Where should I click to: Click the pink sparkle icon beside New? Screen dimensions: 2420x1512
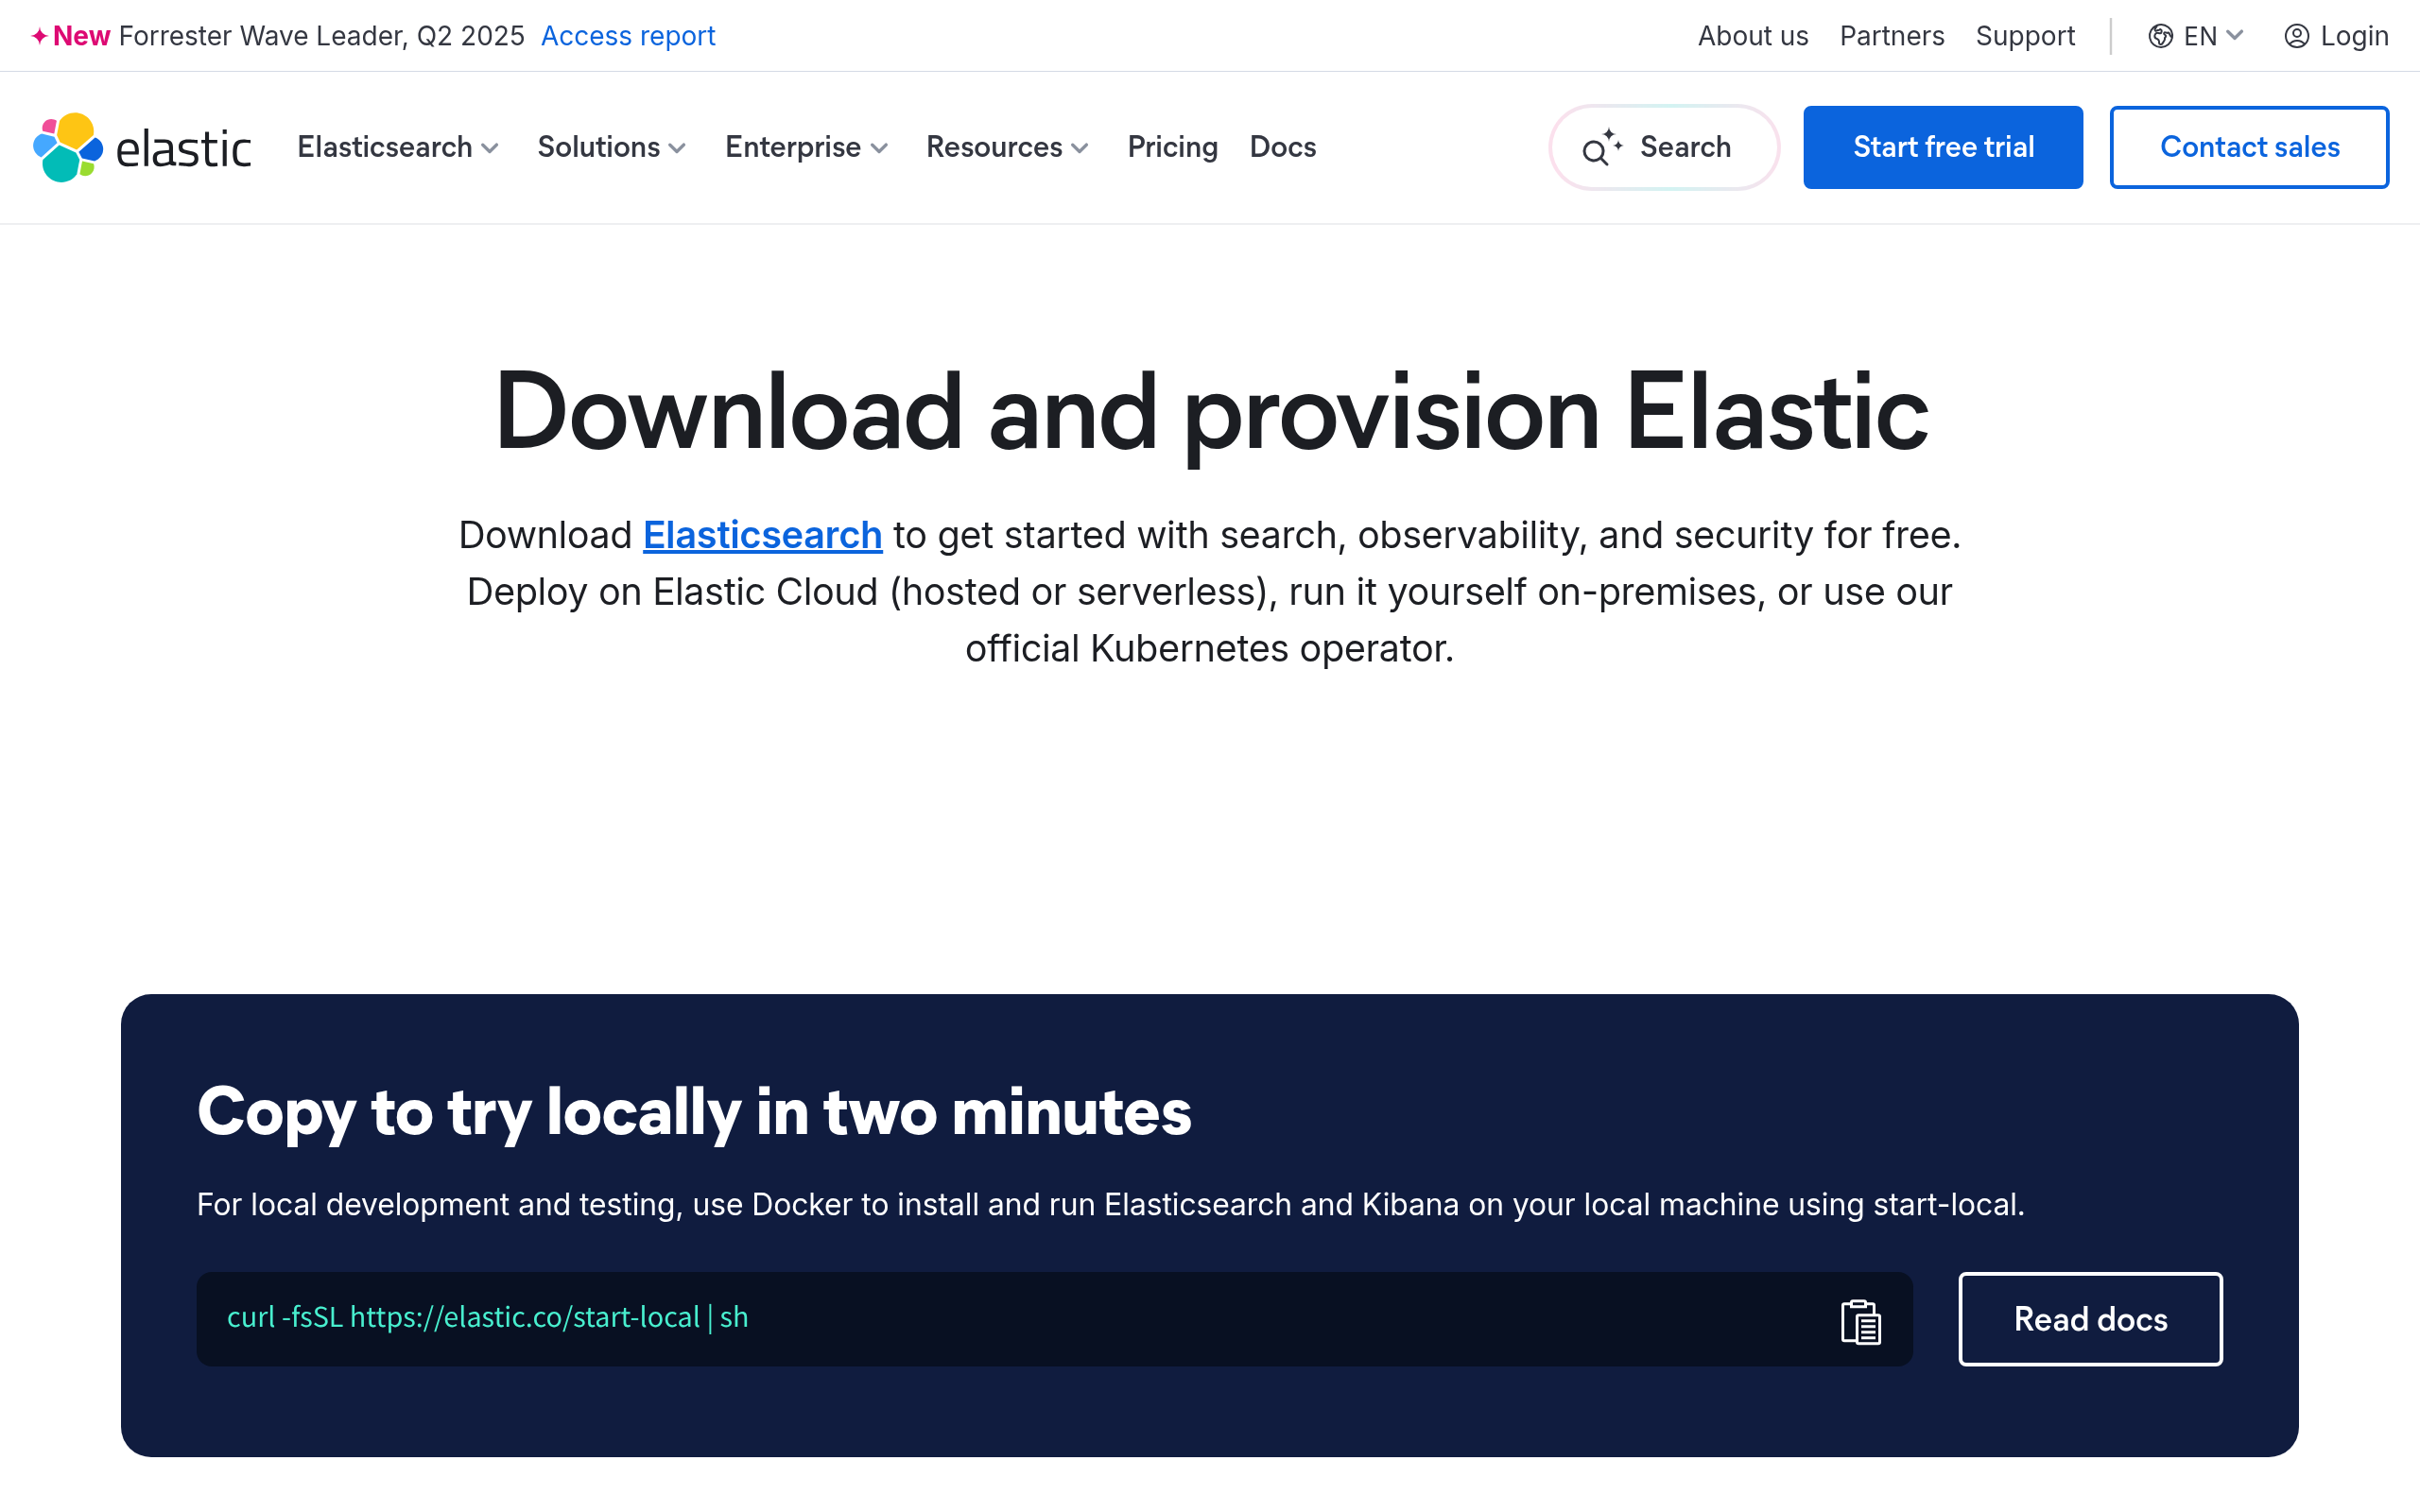(39, 36)
